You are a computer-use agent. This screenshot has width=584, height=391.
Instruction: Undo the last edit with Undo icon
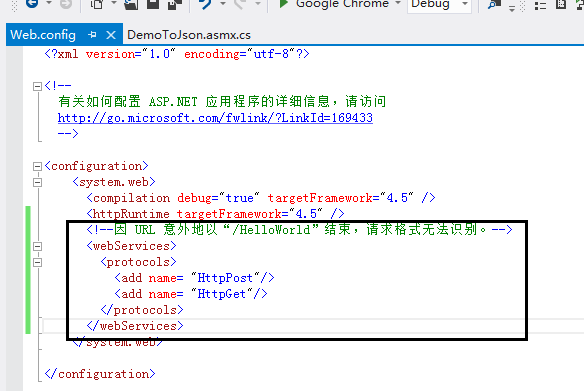[x=205, y=4]
